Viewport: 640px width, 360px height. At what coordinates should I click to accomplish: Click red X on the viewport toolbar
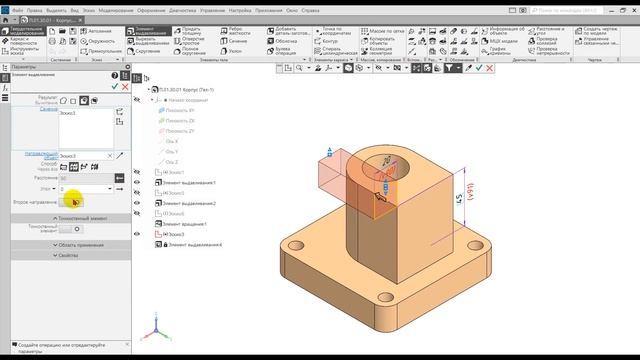pyautogui.click(x=489, y=68)
